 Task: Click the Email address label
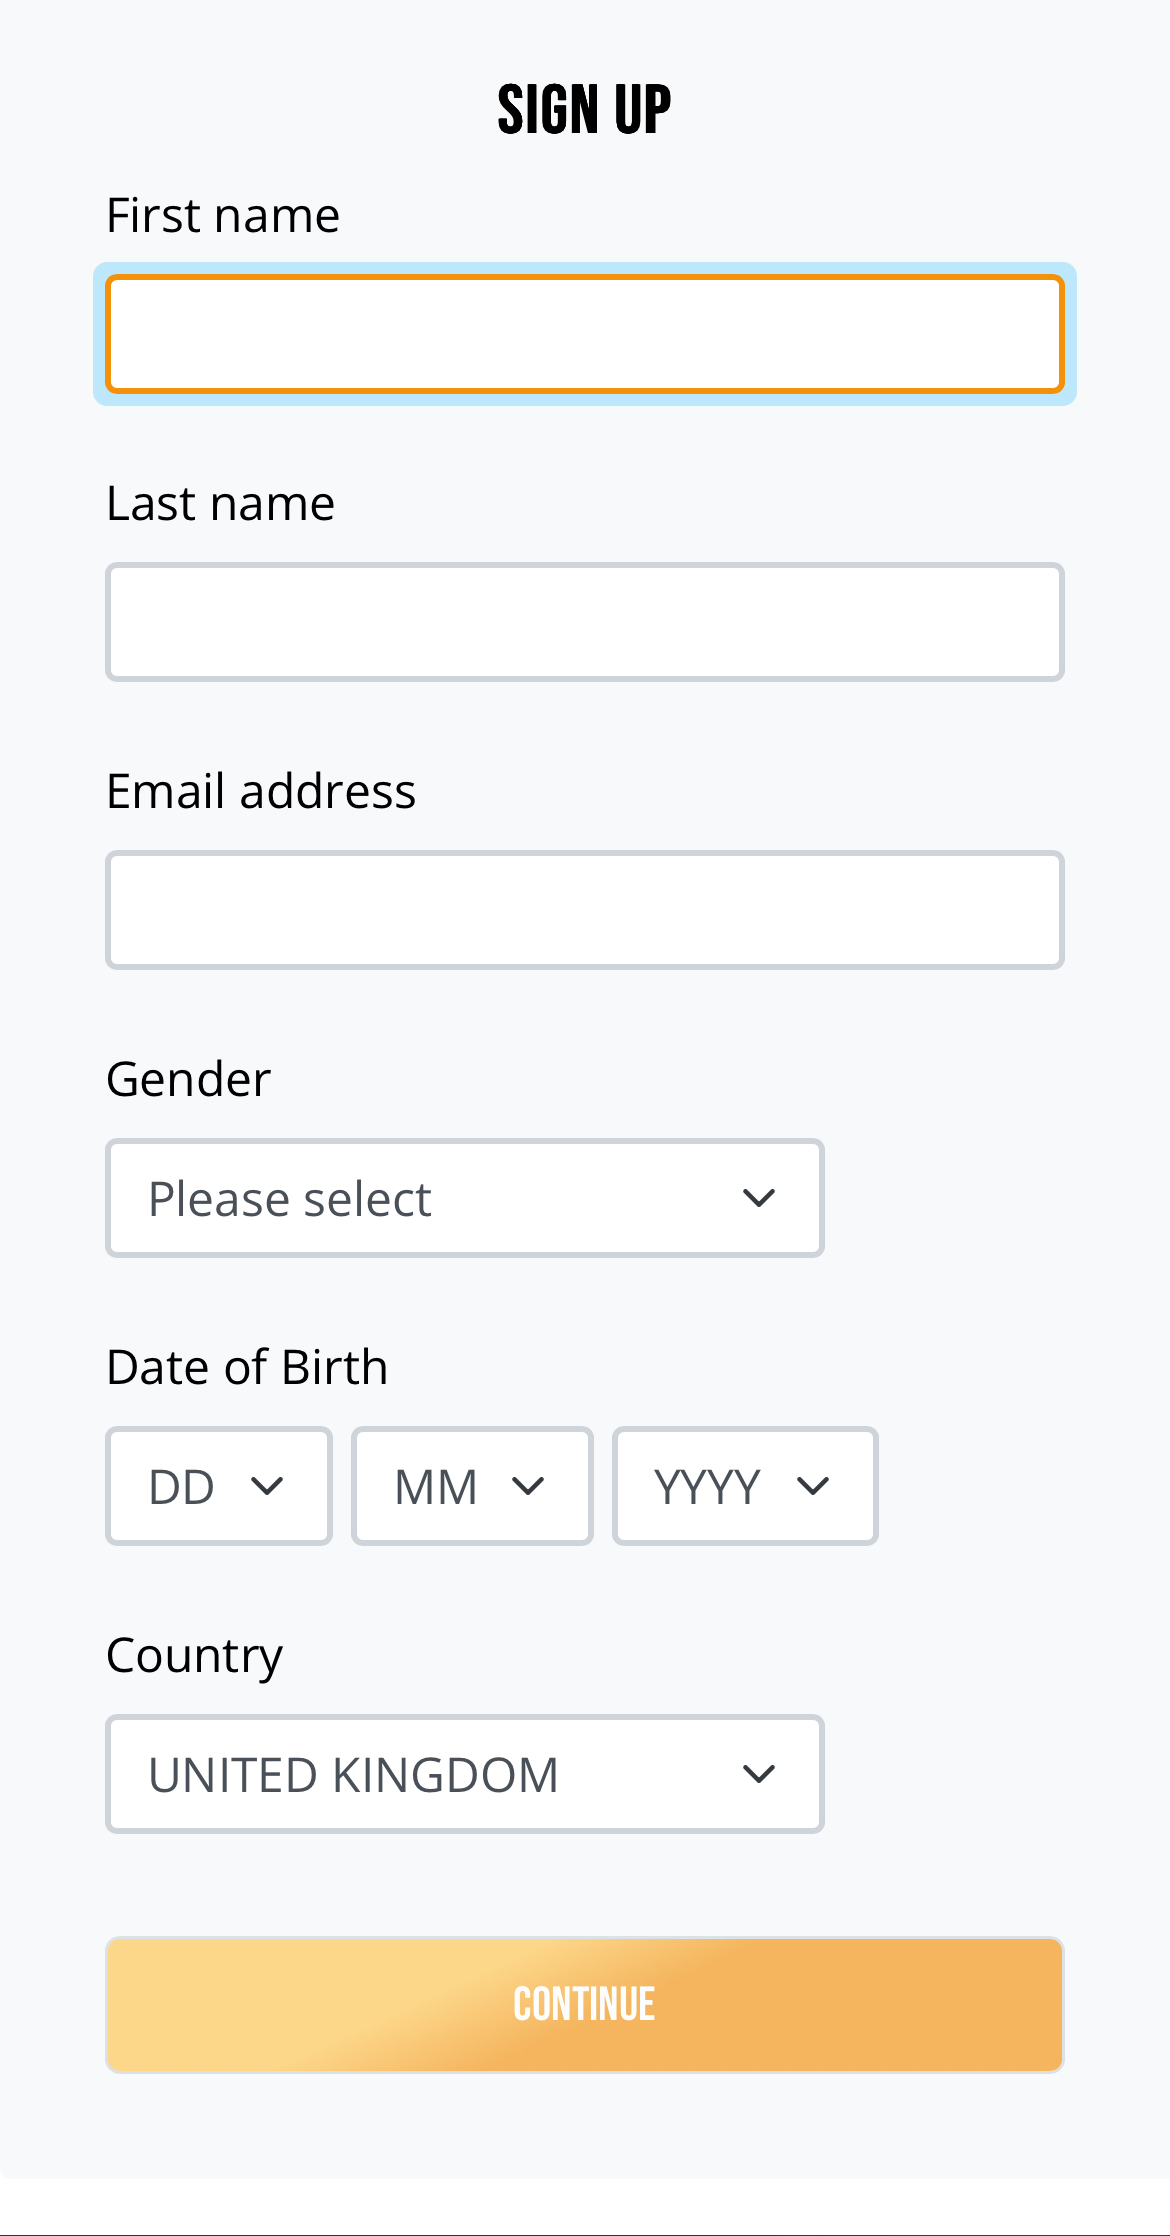click(261, 792)
